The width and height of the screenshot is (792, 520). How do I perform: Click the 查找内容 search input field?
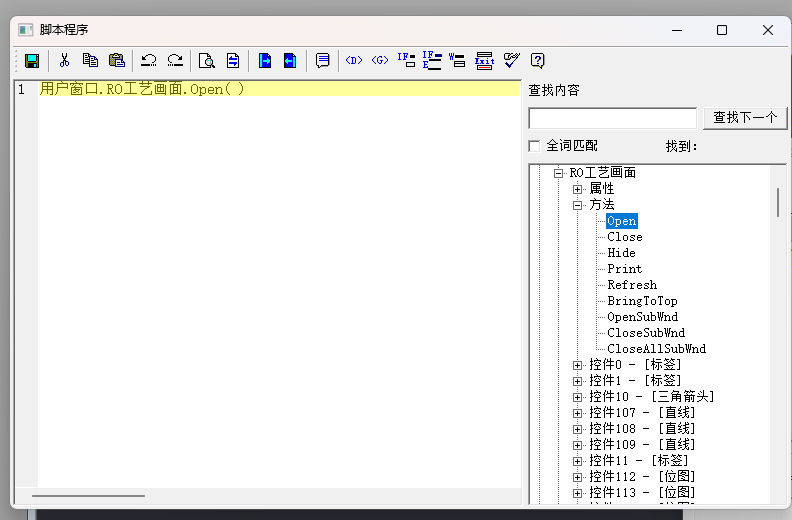point(612,118)
